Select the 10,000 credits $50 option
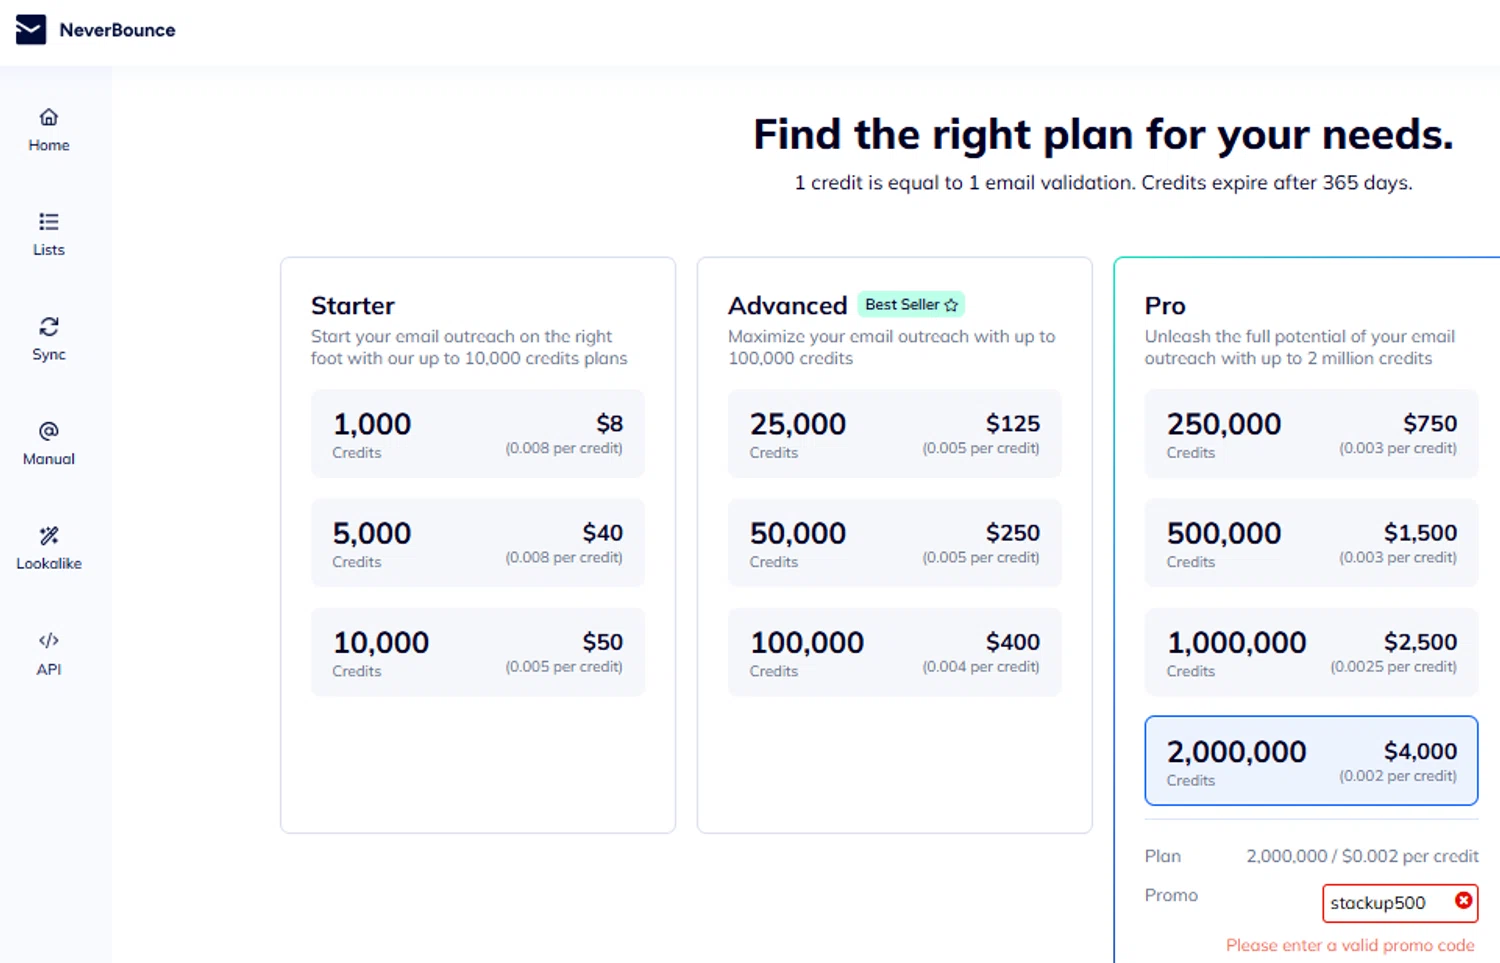The width and height of the screenshot is (1500, 963). [x=477, y=652]
